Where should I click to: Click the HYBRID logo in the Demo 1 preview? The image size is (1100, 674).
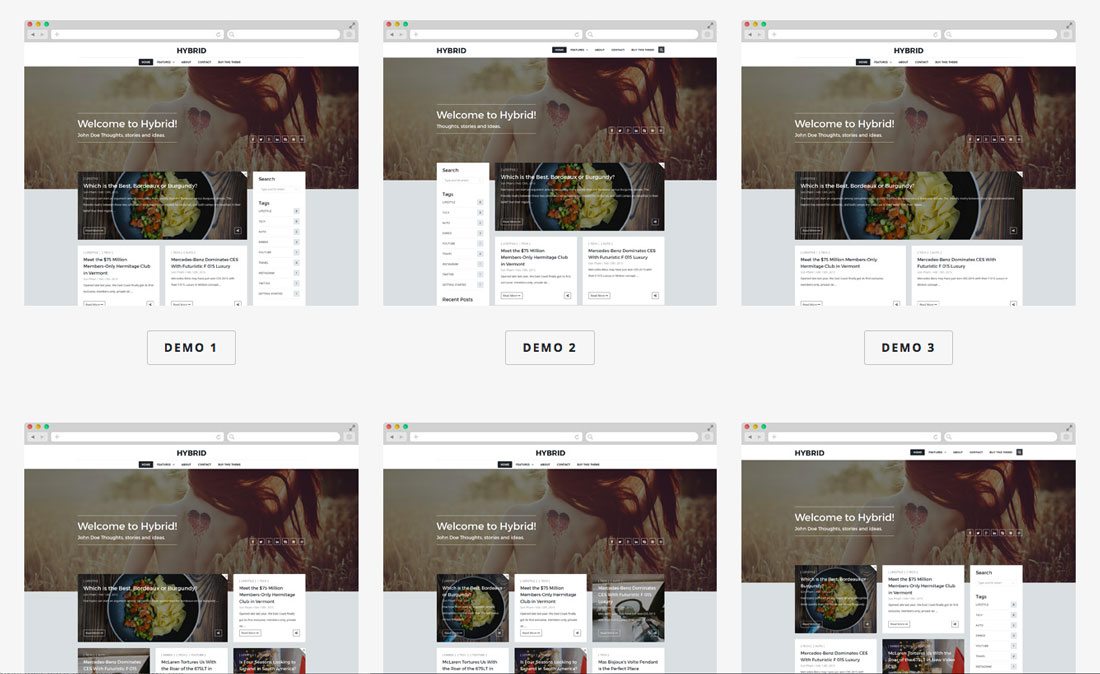point(192,50)
